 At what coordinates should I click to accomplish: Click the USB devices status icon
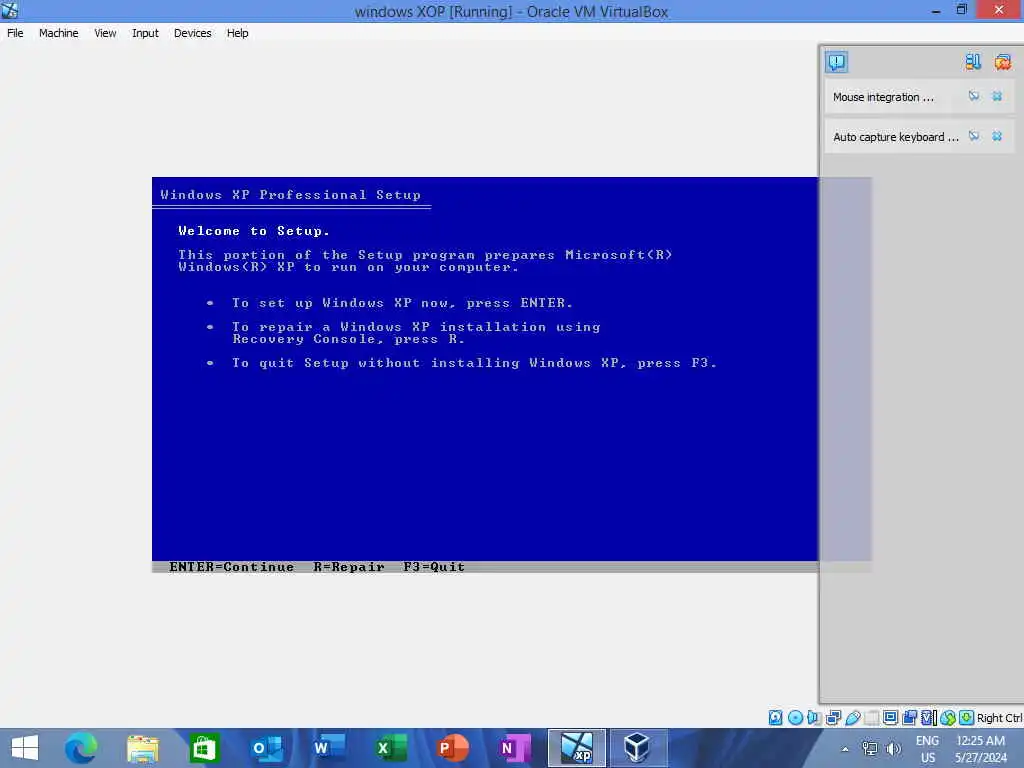pyautogui.click(x=852, y=718)
